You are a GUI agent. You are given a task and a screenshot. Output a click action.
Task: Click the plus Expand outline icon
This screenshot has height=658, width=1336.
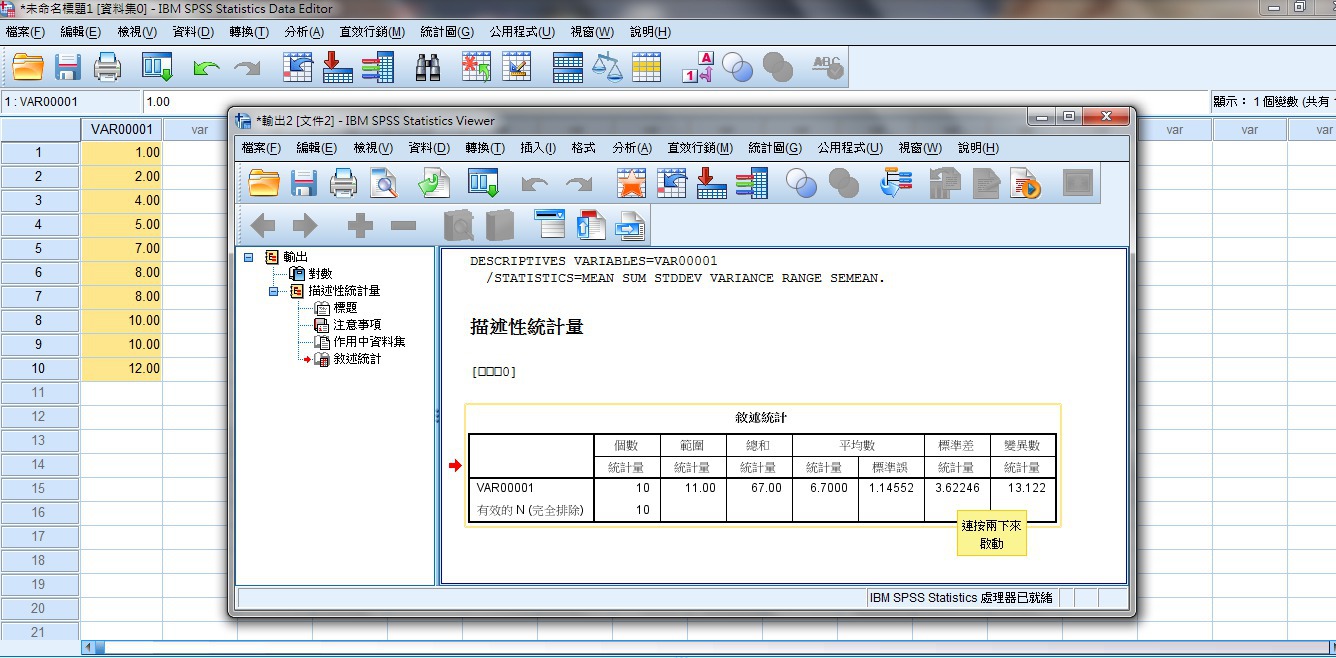[360, 226]
